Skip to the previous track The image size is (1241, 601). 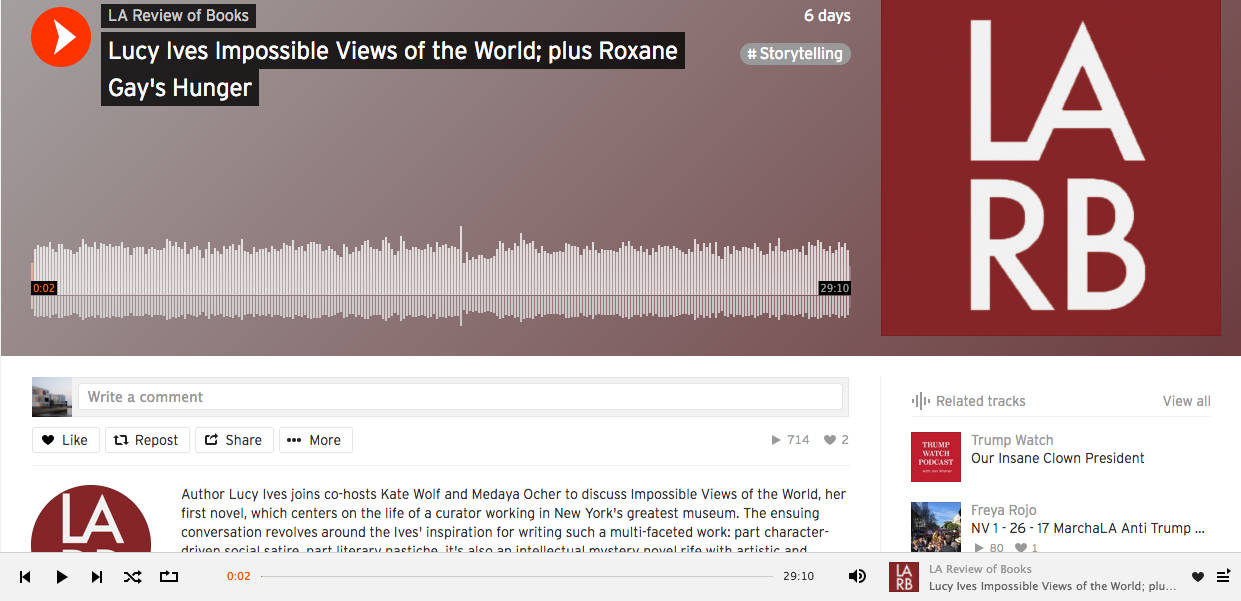pyautogui.click(x=26, y=577)
